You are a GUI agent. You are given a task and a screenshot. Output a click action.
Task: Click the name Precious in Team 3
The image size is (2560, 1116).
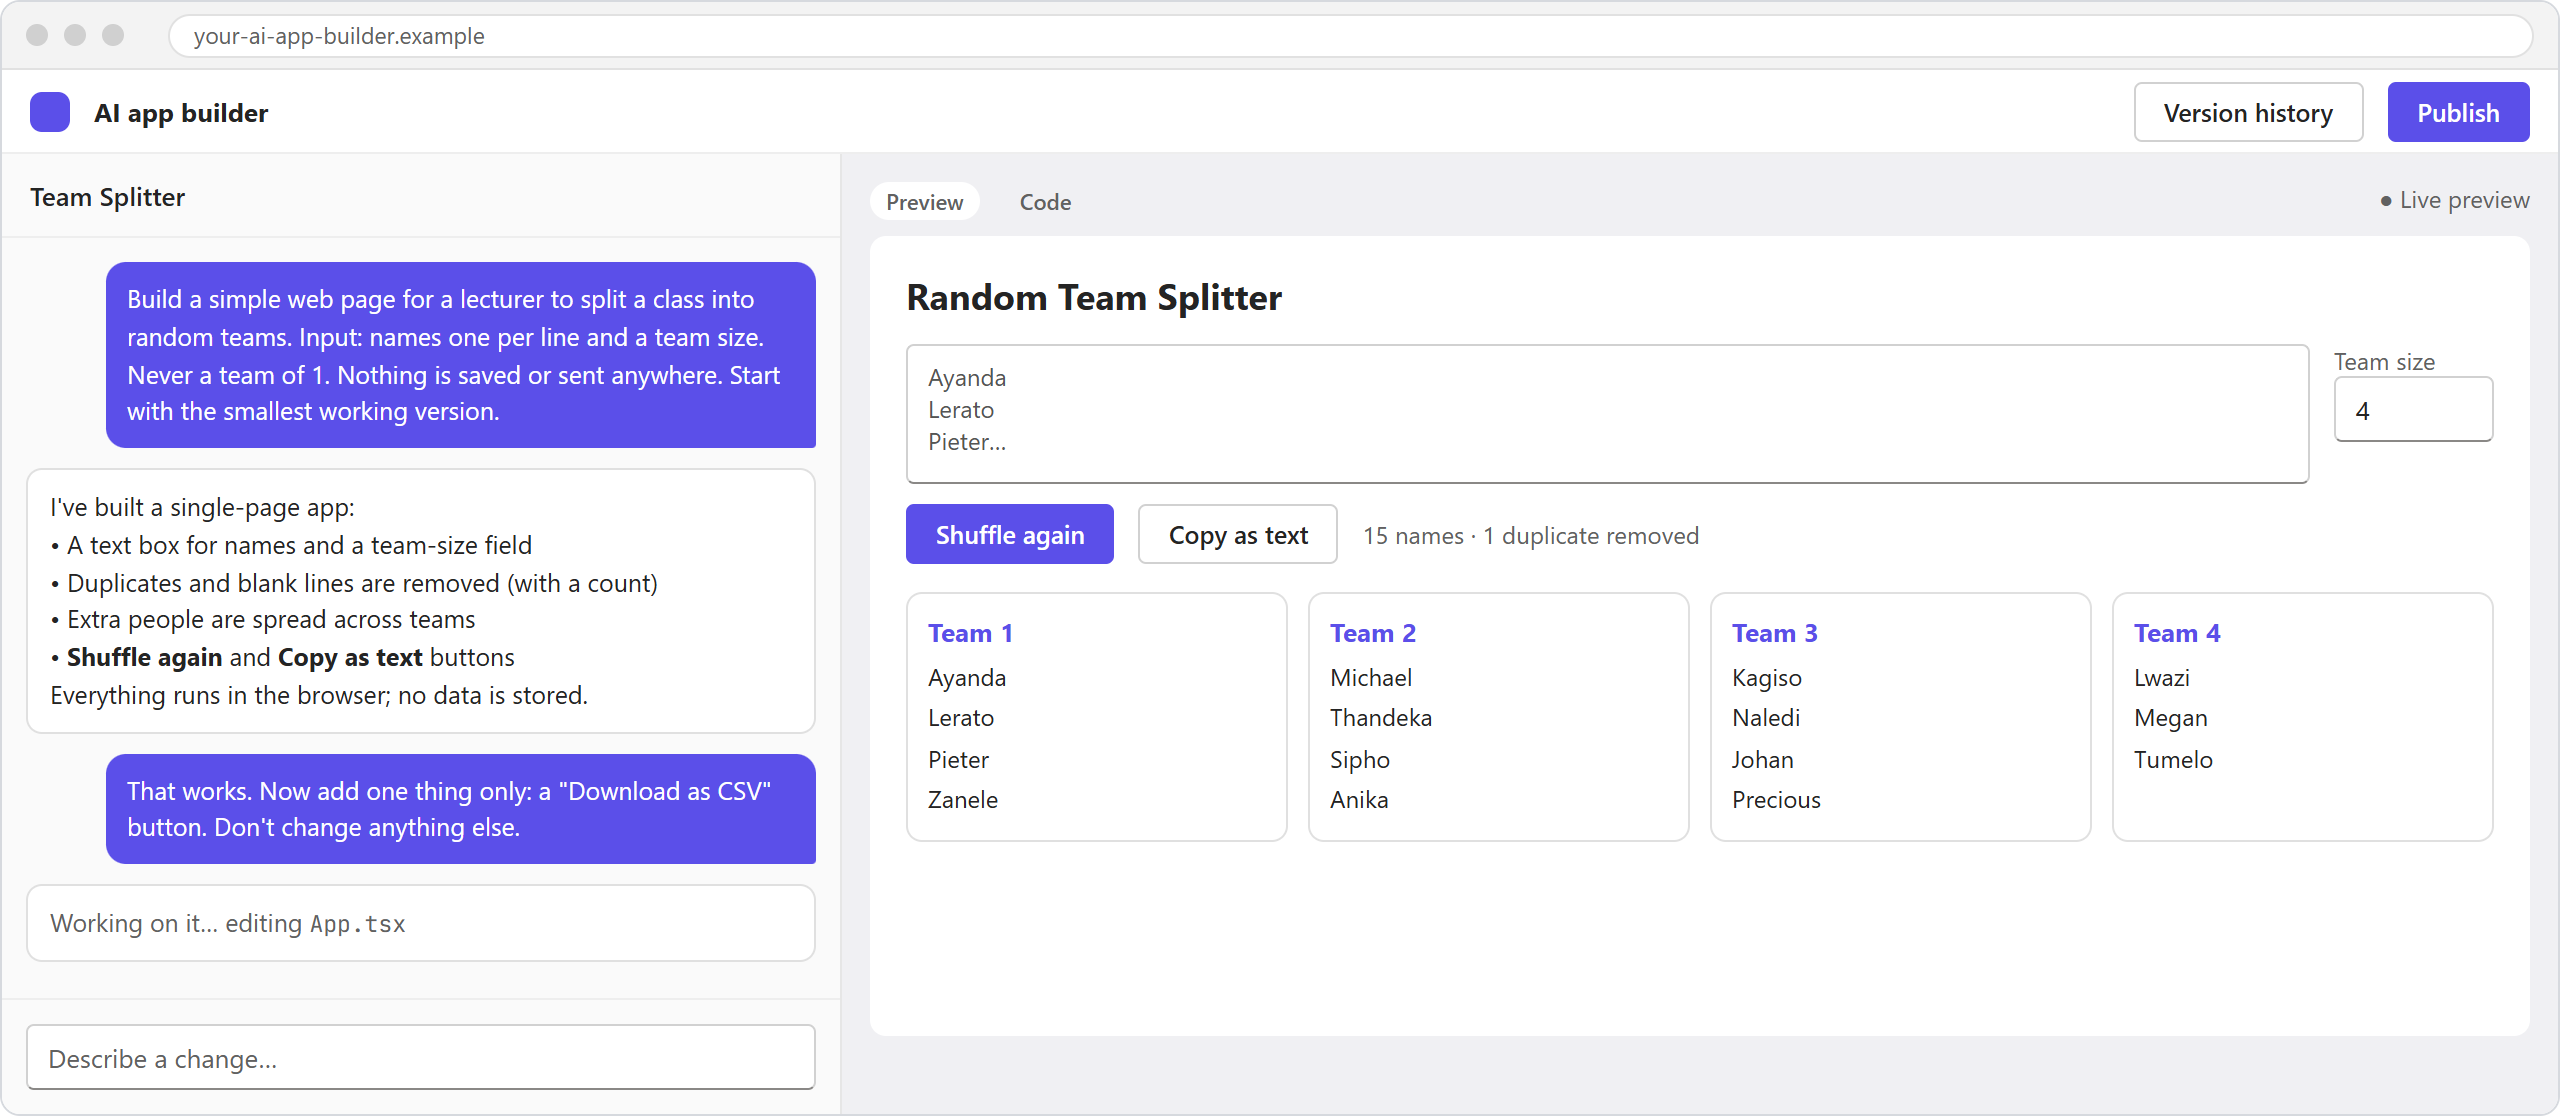point(1776,800)
